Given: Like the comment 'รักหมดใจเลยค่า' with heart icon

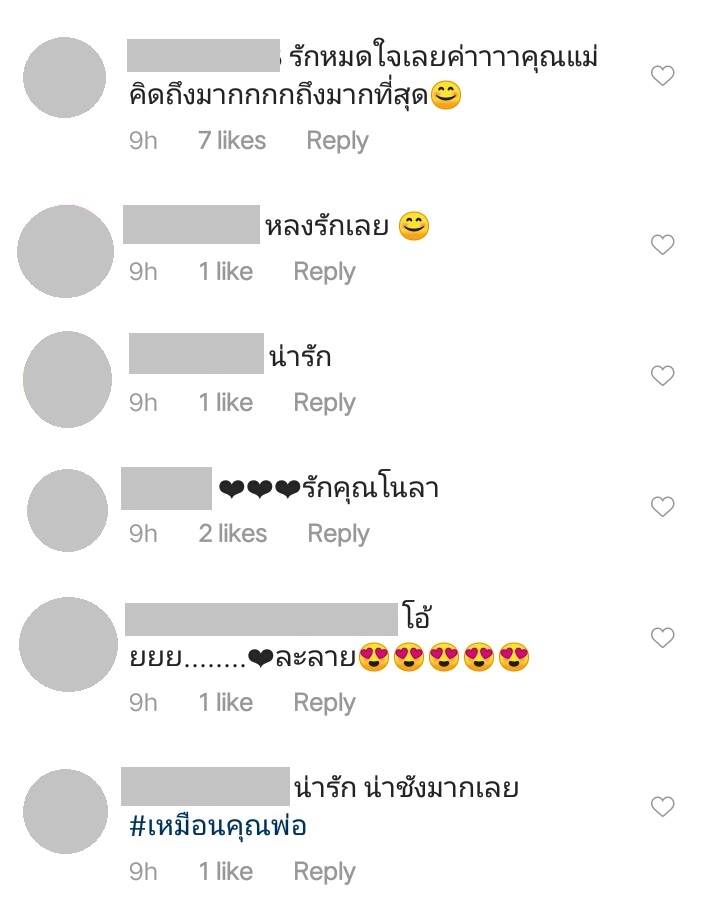Looking at the screenshot, I should point(662,75).
